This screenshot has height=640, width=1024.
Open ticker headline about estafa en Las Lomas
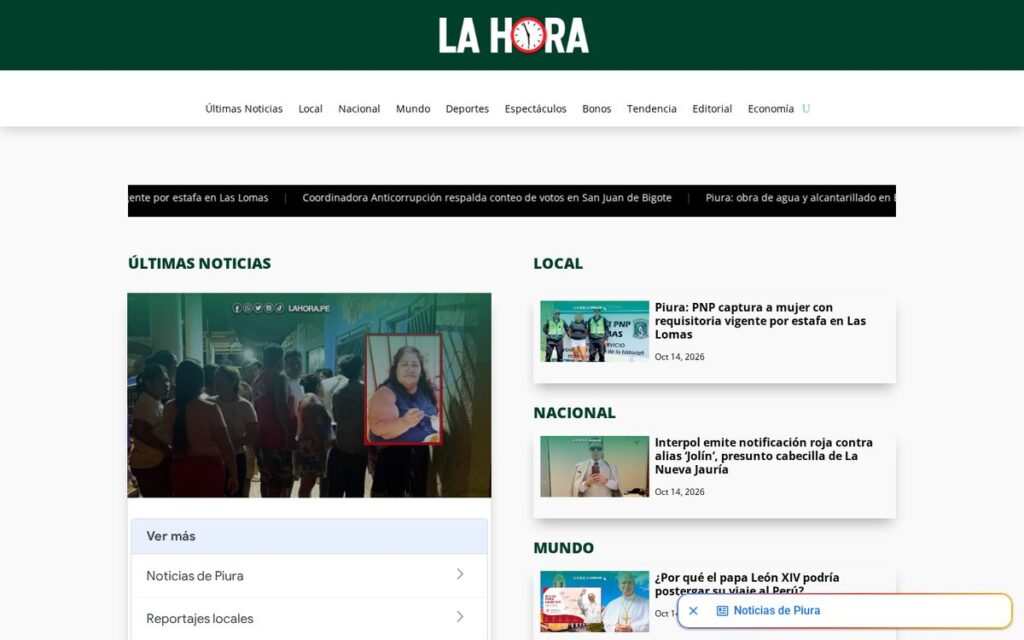198,198
